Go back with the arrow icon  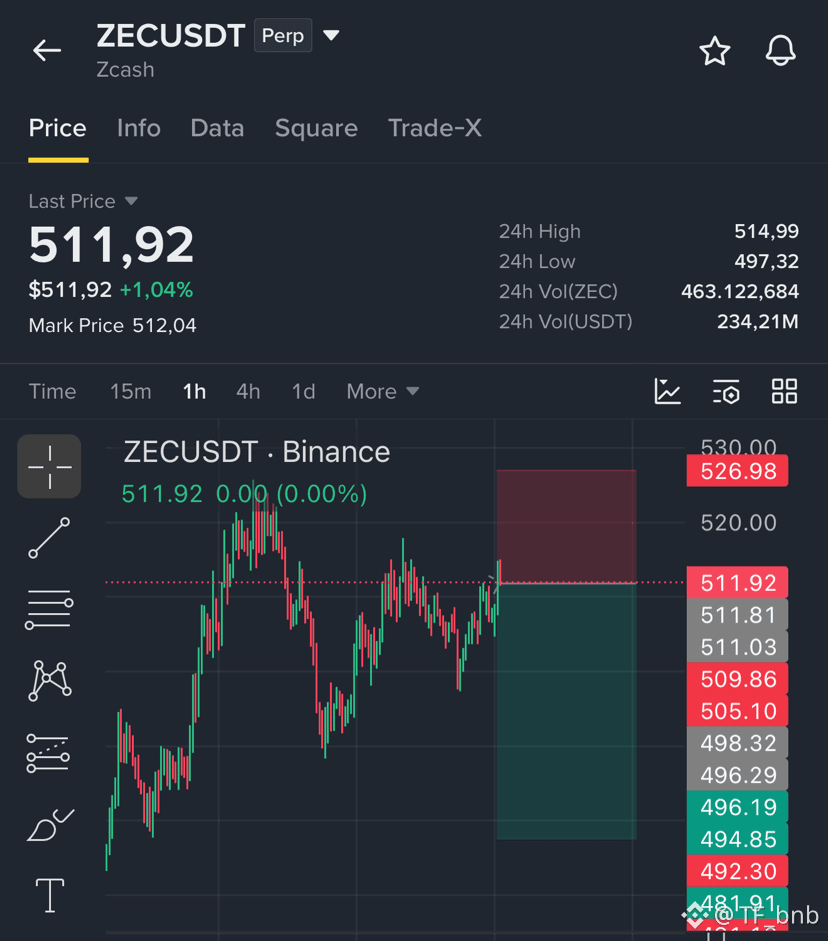tap(47, 50)
